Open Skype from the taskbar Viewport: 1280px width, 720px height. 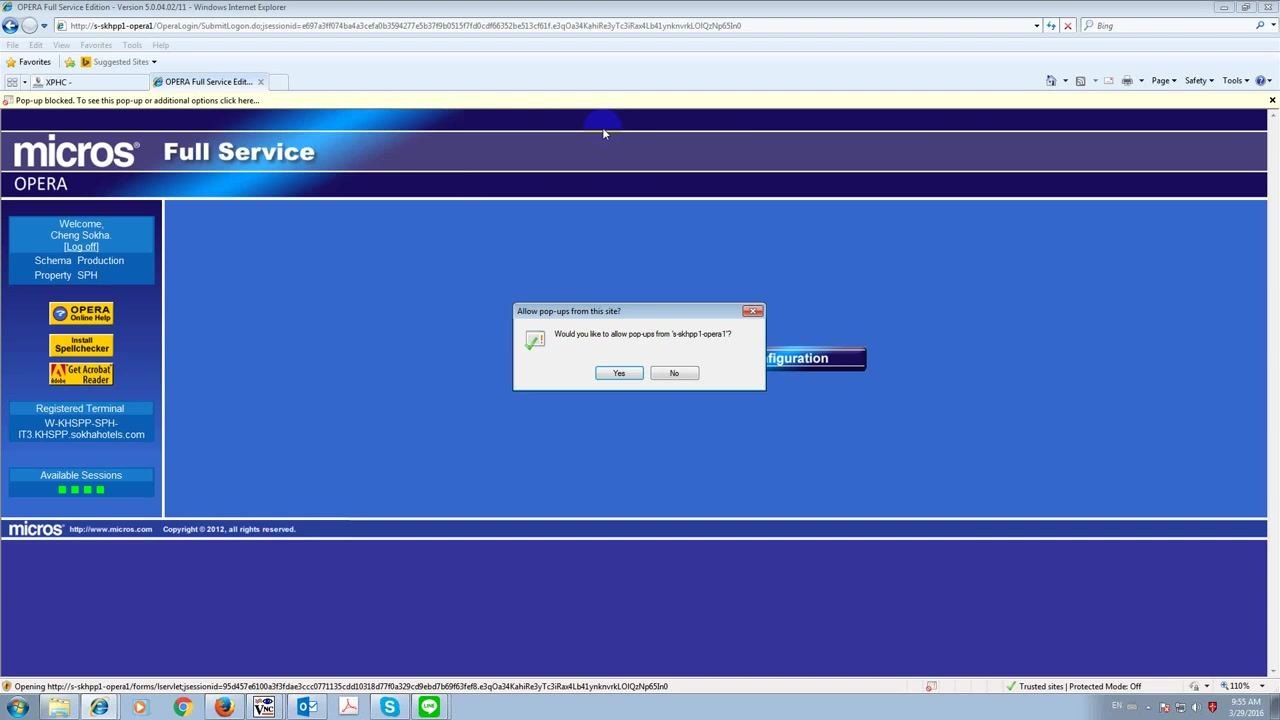[389, 707]
